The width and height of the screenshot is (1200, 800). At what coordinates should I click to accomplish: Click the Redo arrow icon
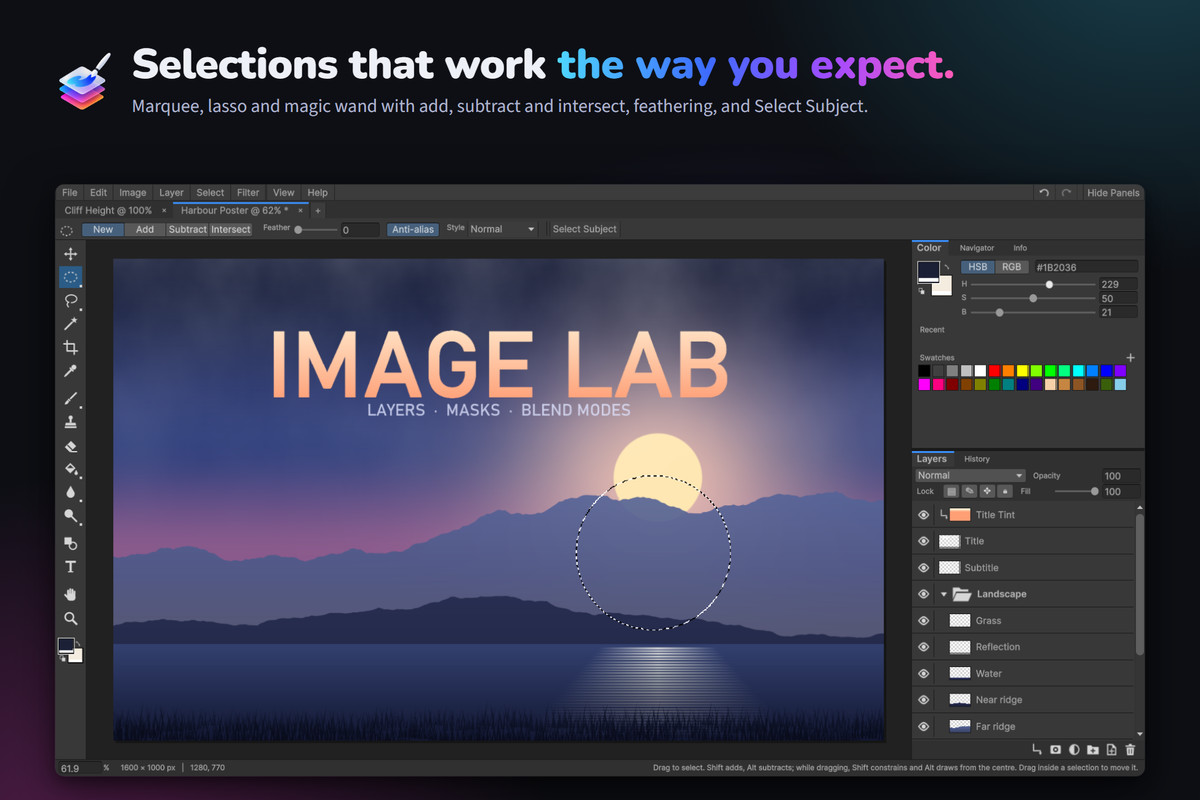(x=1066, y=193)
